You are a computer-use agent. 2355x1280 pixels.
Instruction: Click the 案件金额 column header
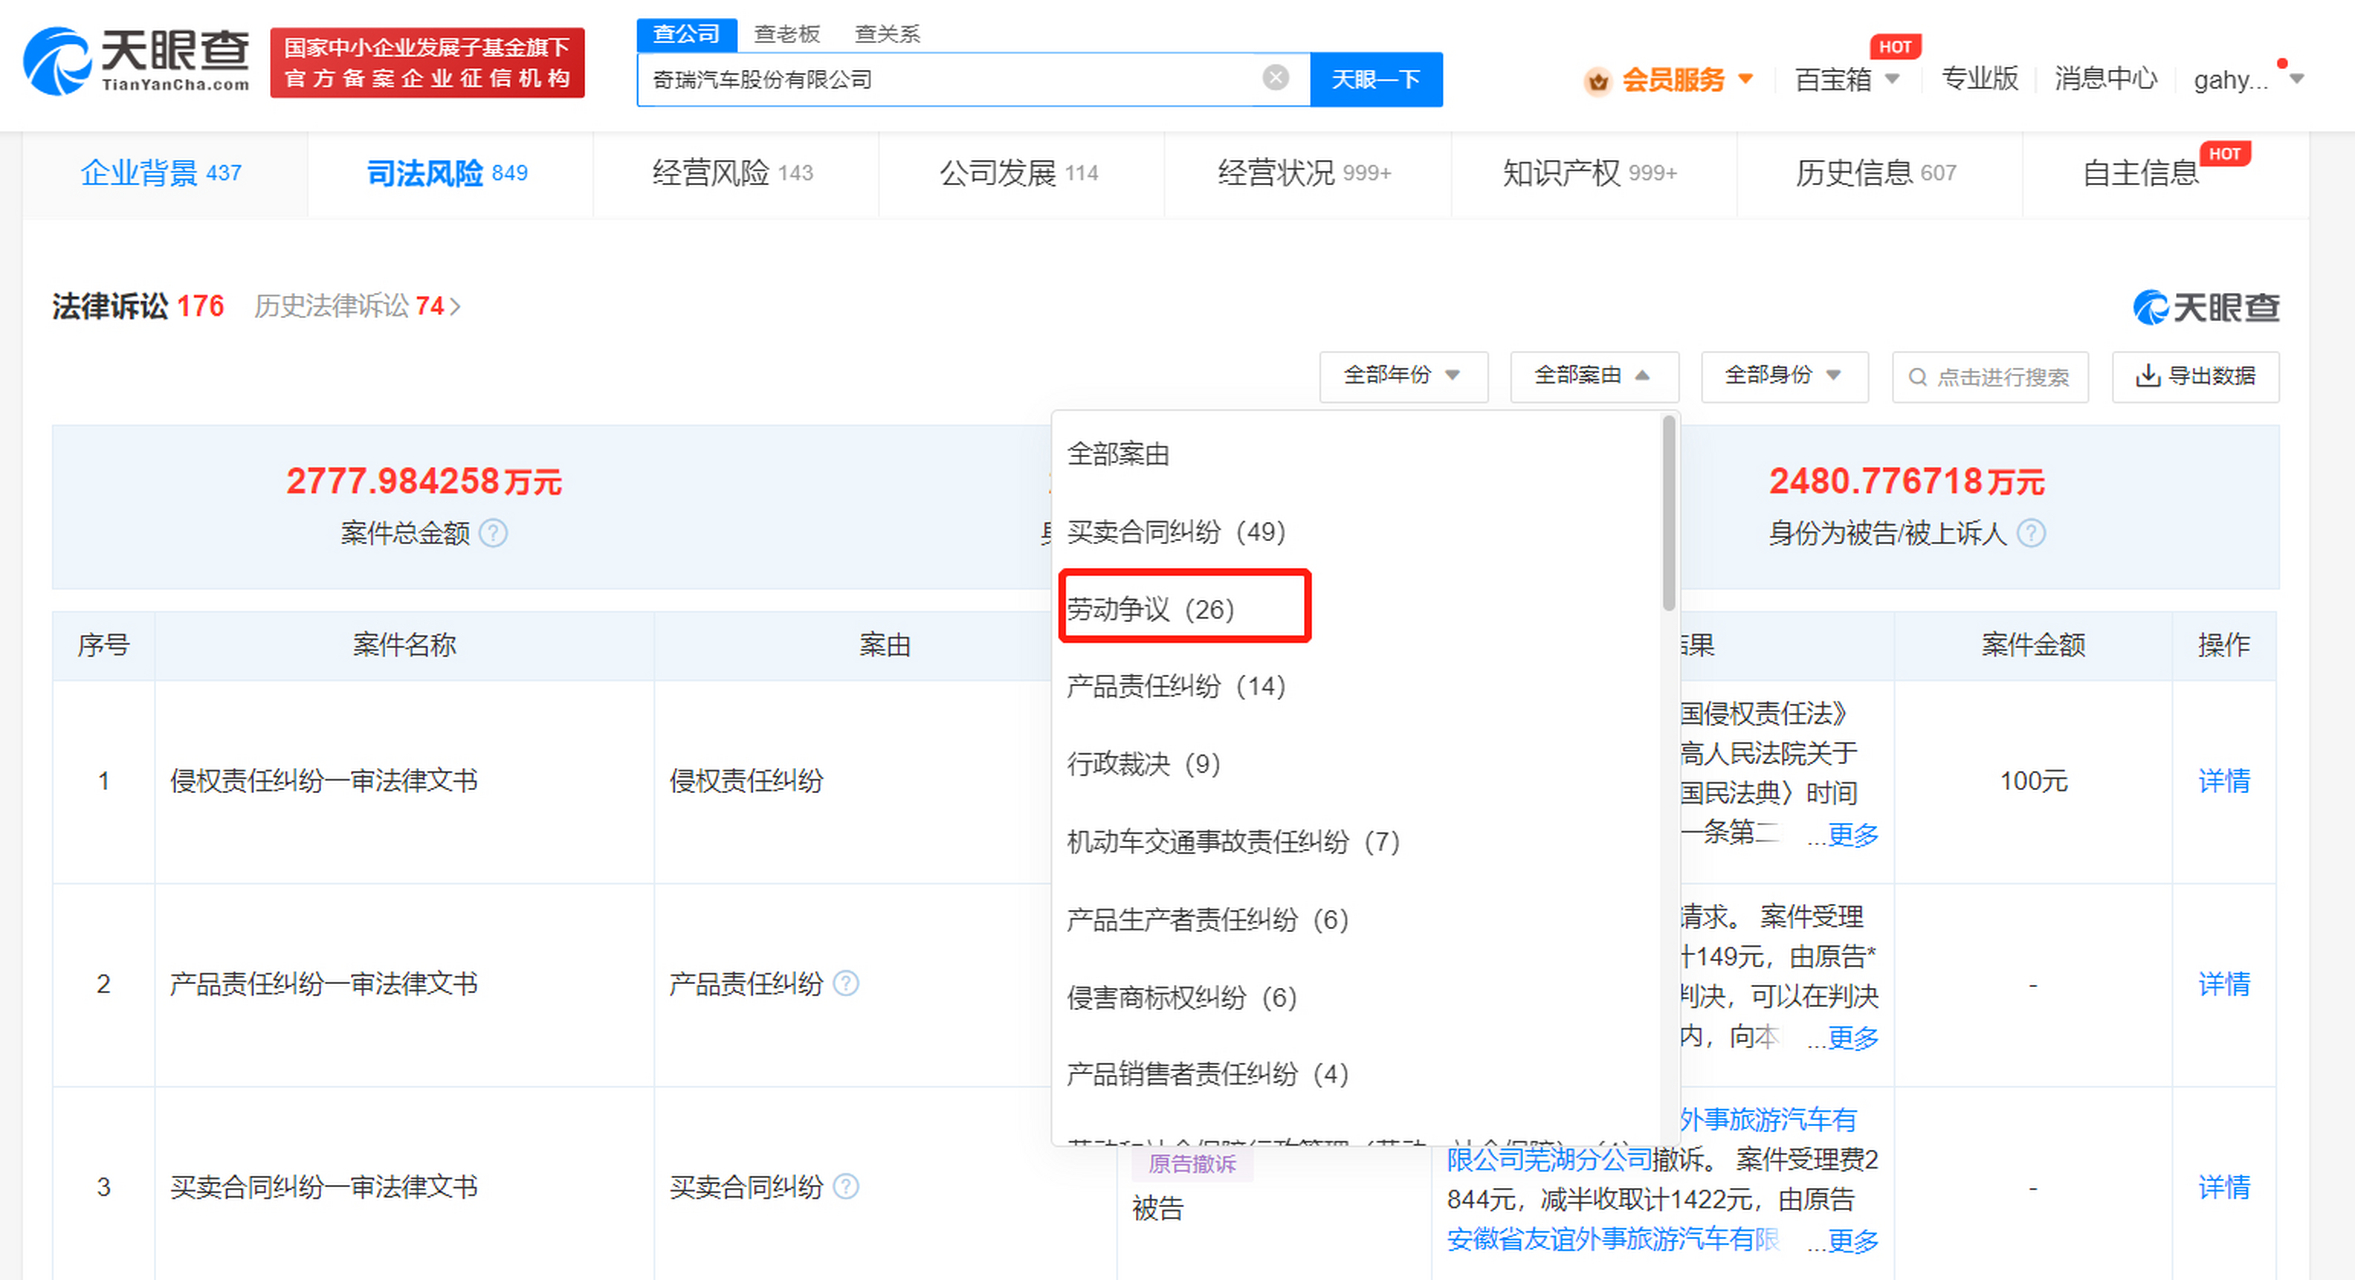(x=2033, y=645)
